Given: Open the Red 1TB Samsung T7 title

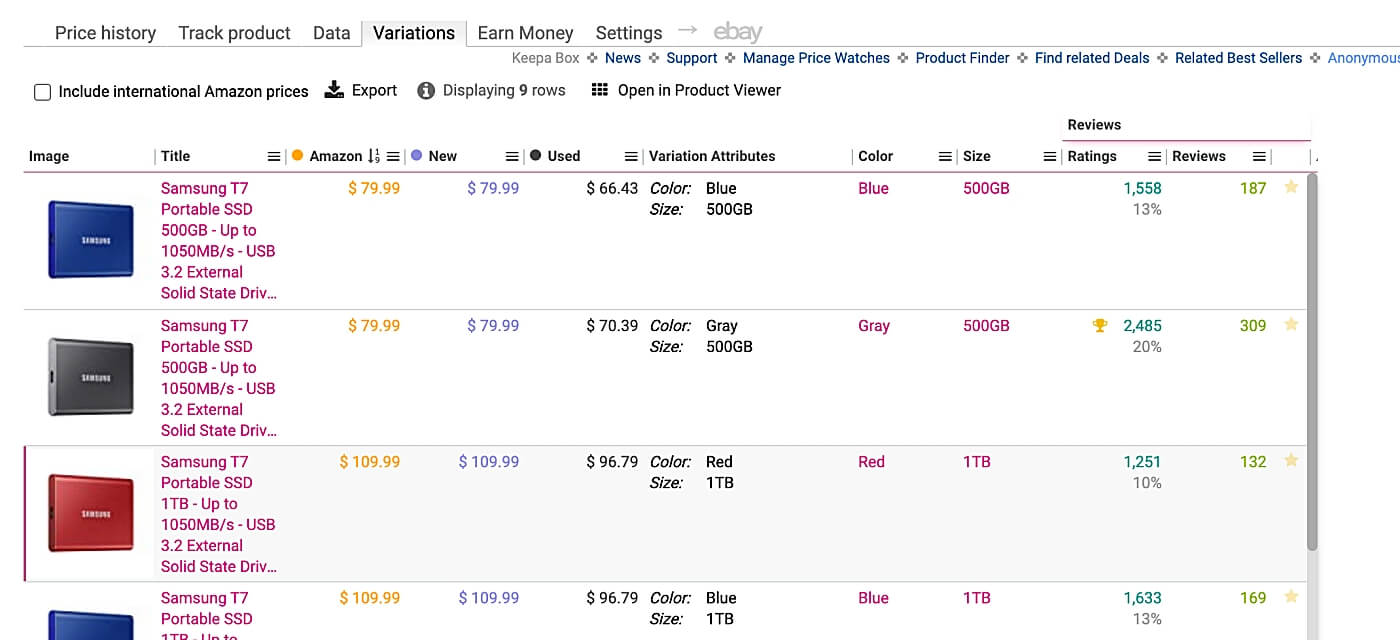Looking at the screenshot, I should point(219,514).
